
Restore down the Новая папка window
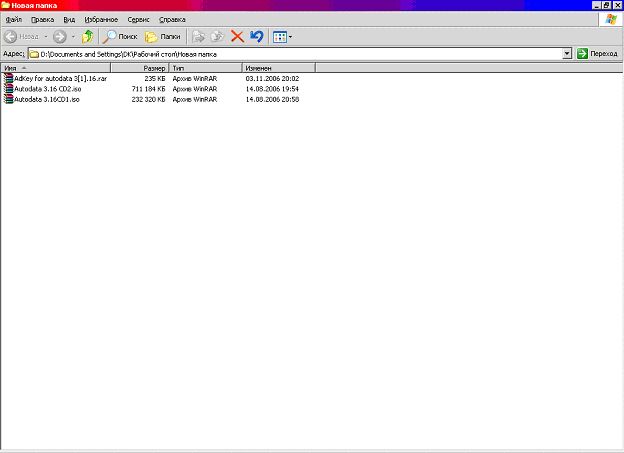pyautogui.click(x=606, y=5)
